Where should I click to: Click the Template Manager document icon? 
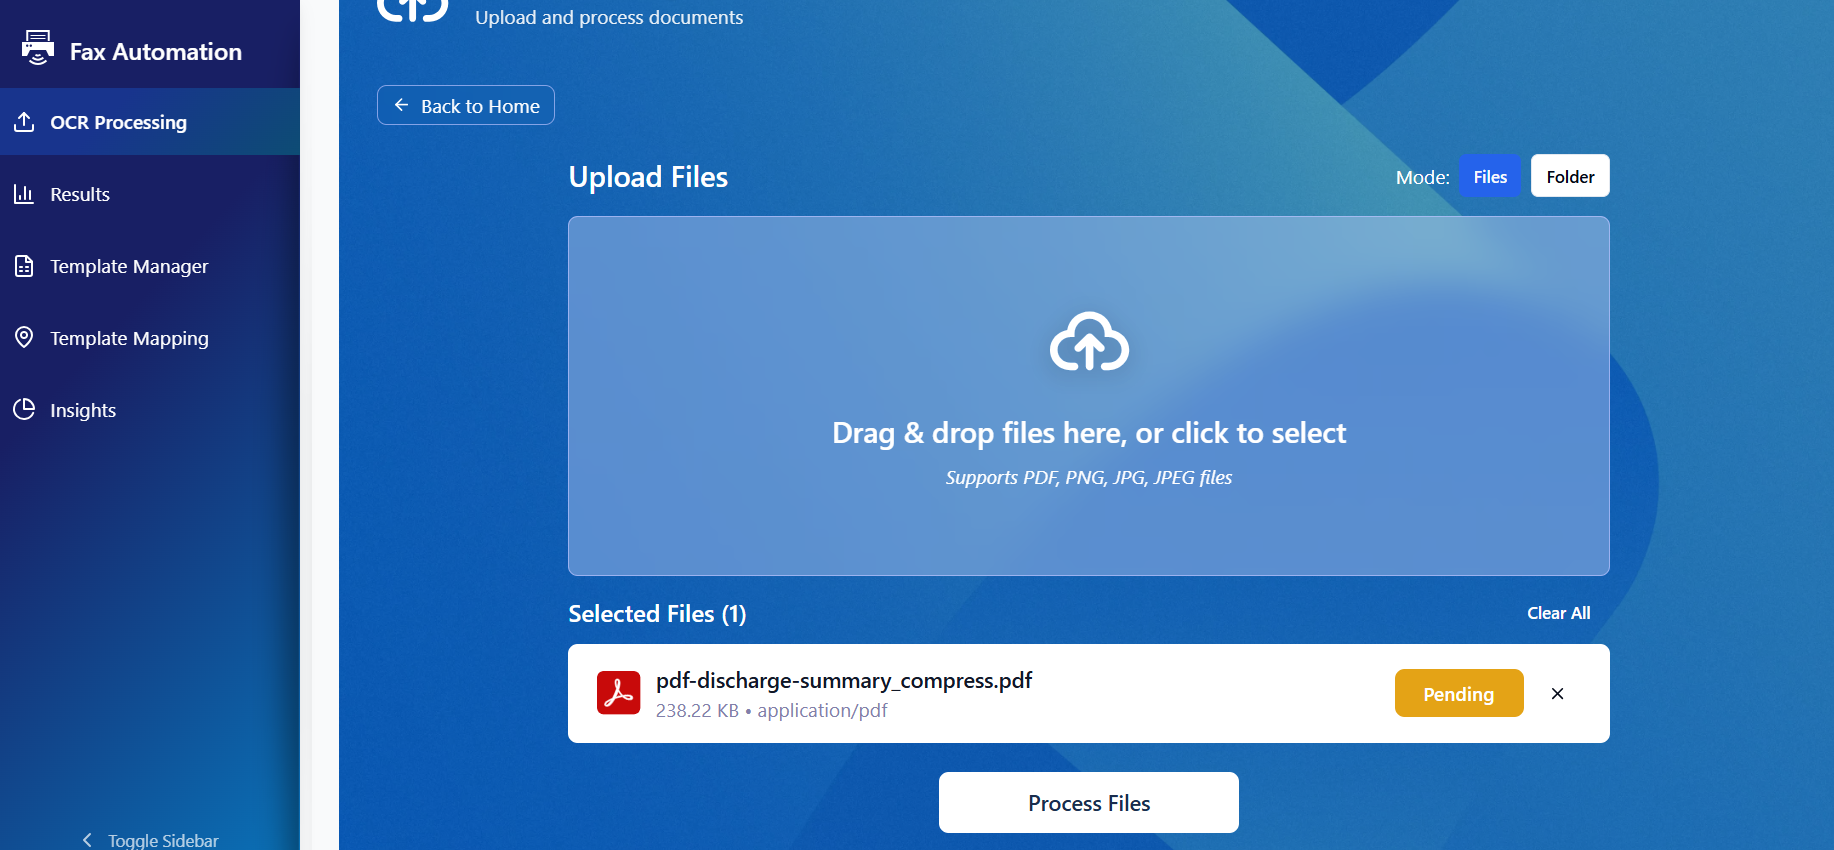(24, 266)
